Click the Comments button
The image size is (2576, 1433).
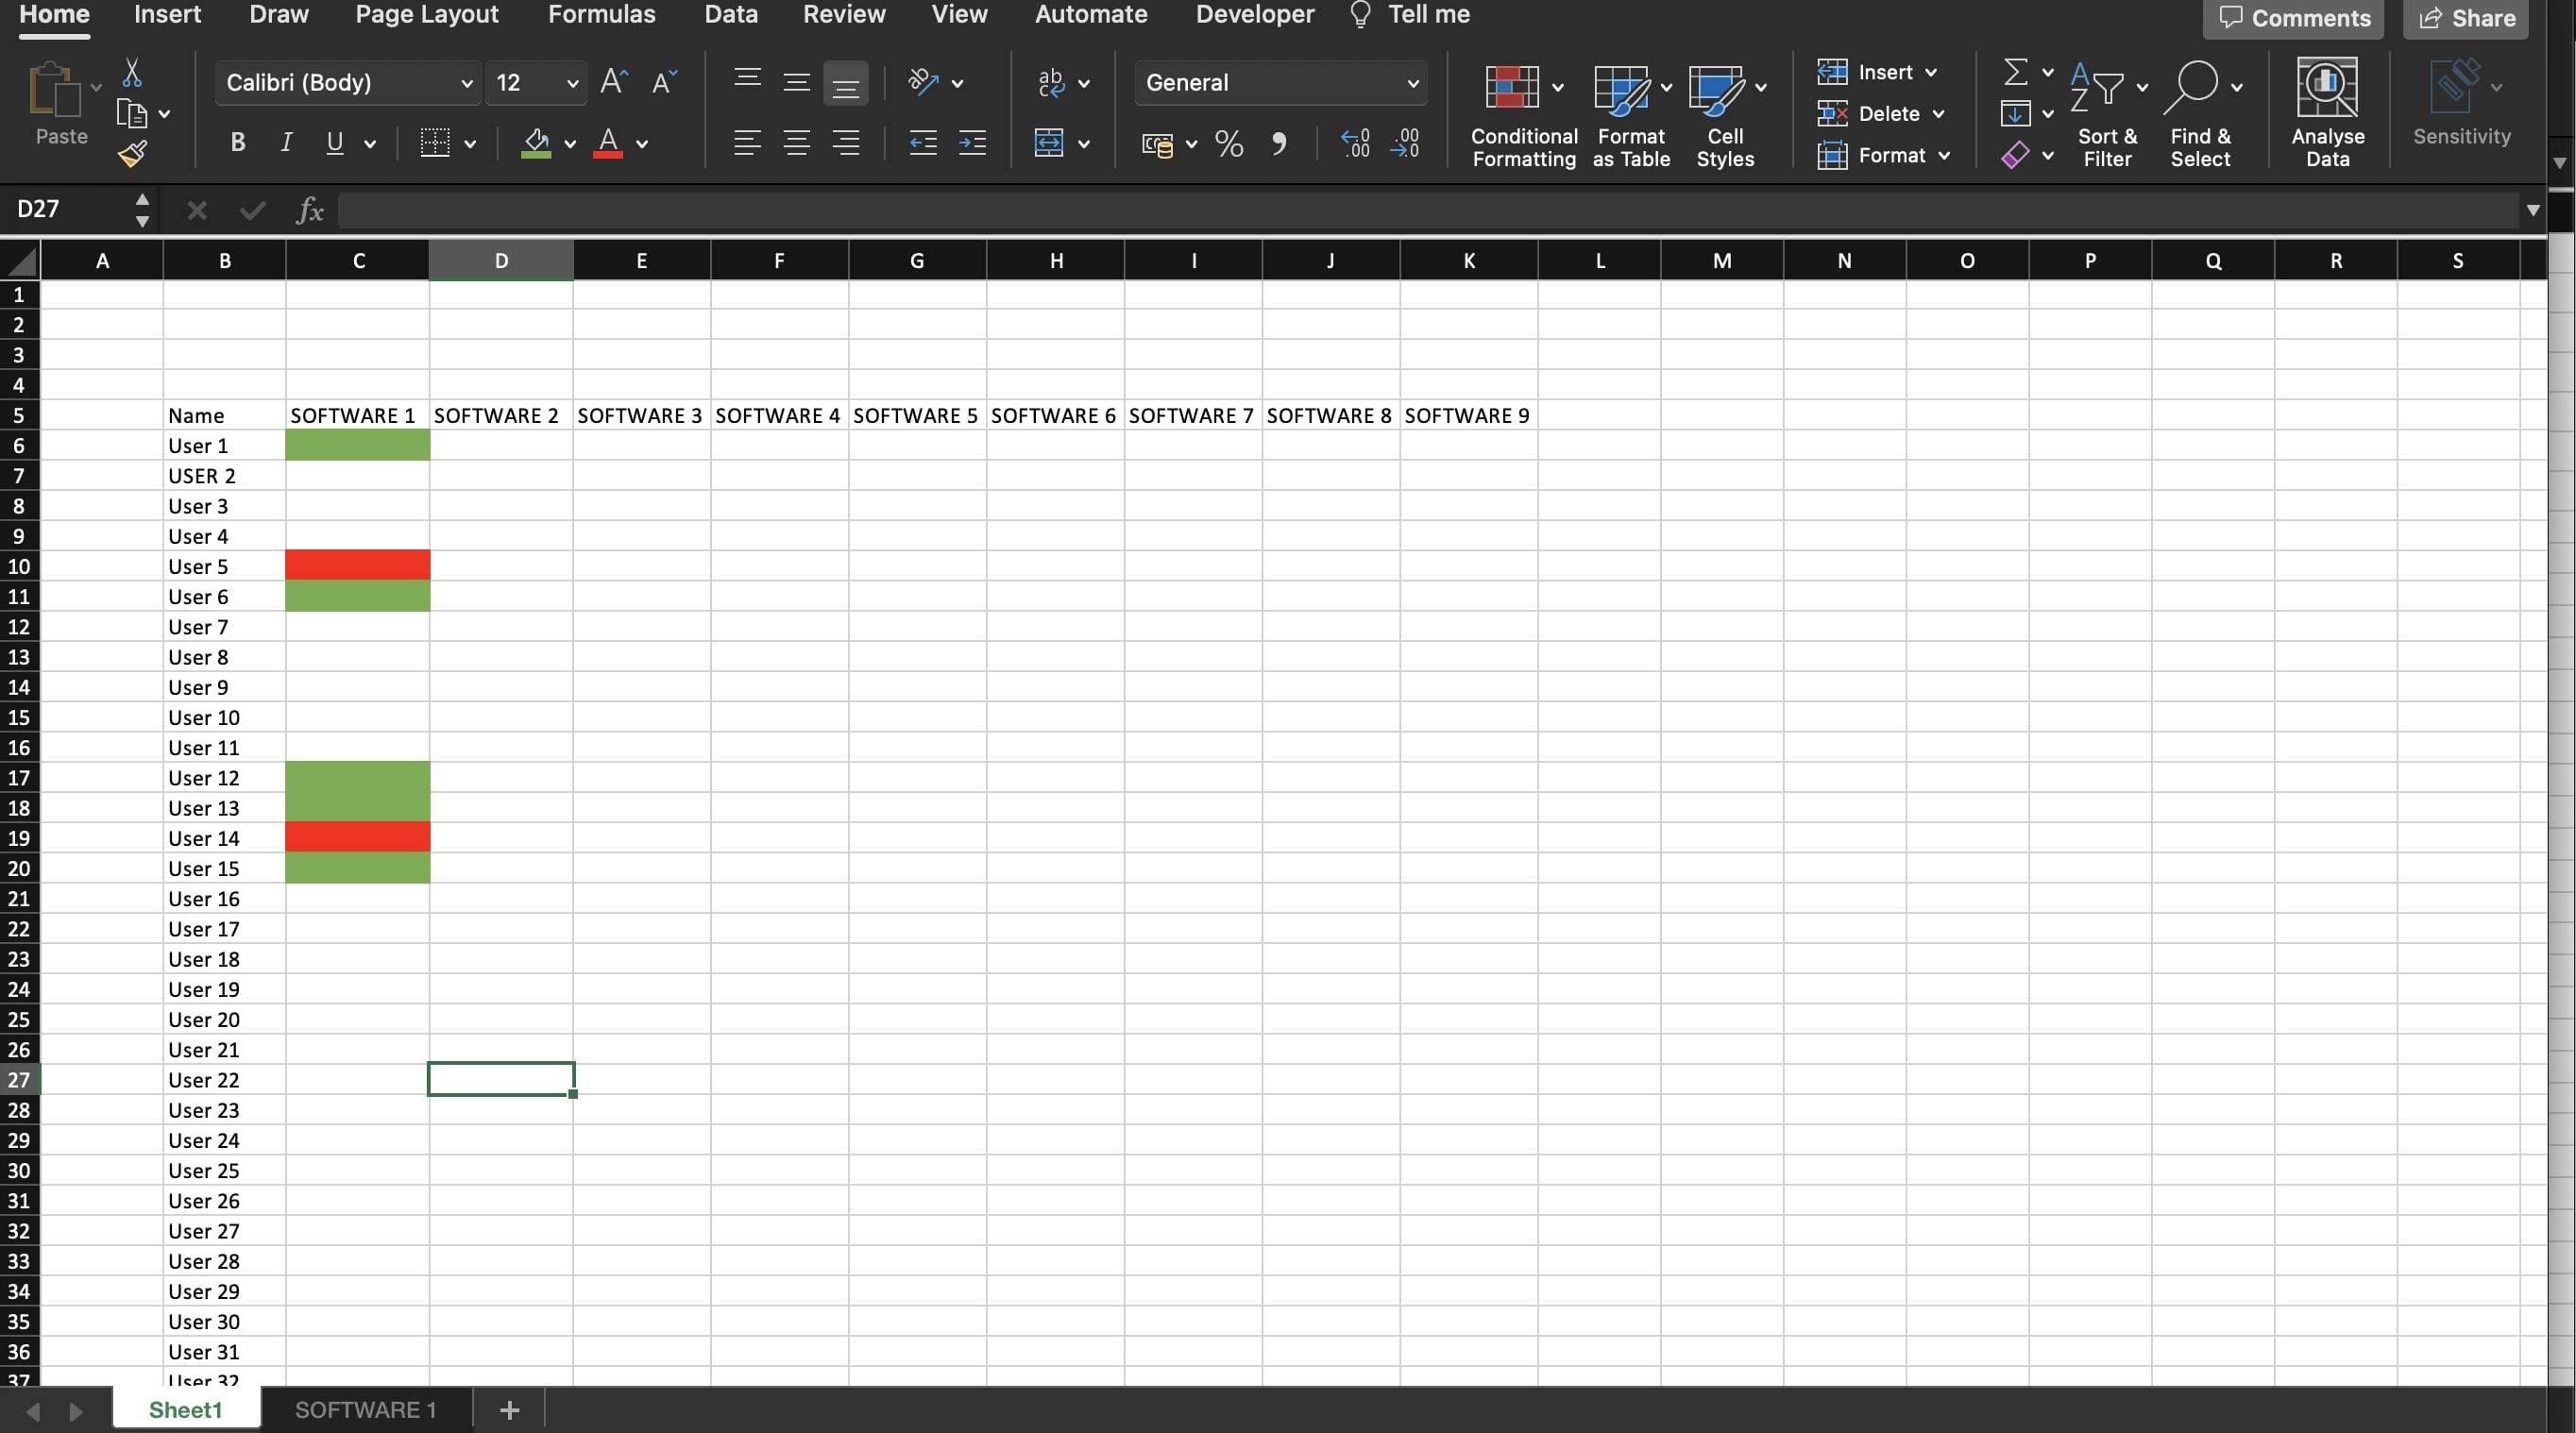click(2292, 18)
